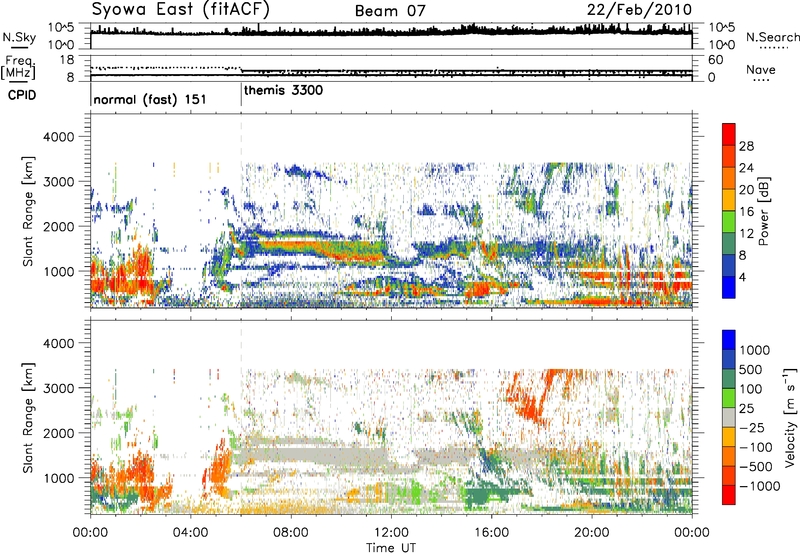Viewport: 800px width, 554px height.
Task: Click the power panel 'Slant Range [km]' label
Action: [28, 211]
